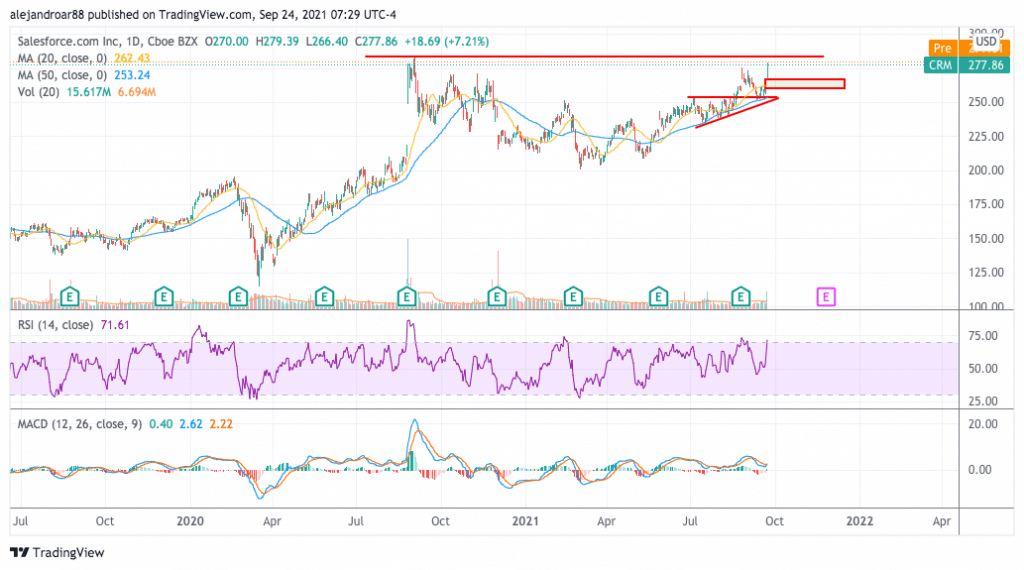
Task: Select the RSI (14, close) indicator legend
Action: tap(55, 325)
